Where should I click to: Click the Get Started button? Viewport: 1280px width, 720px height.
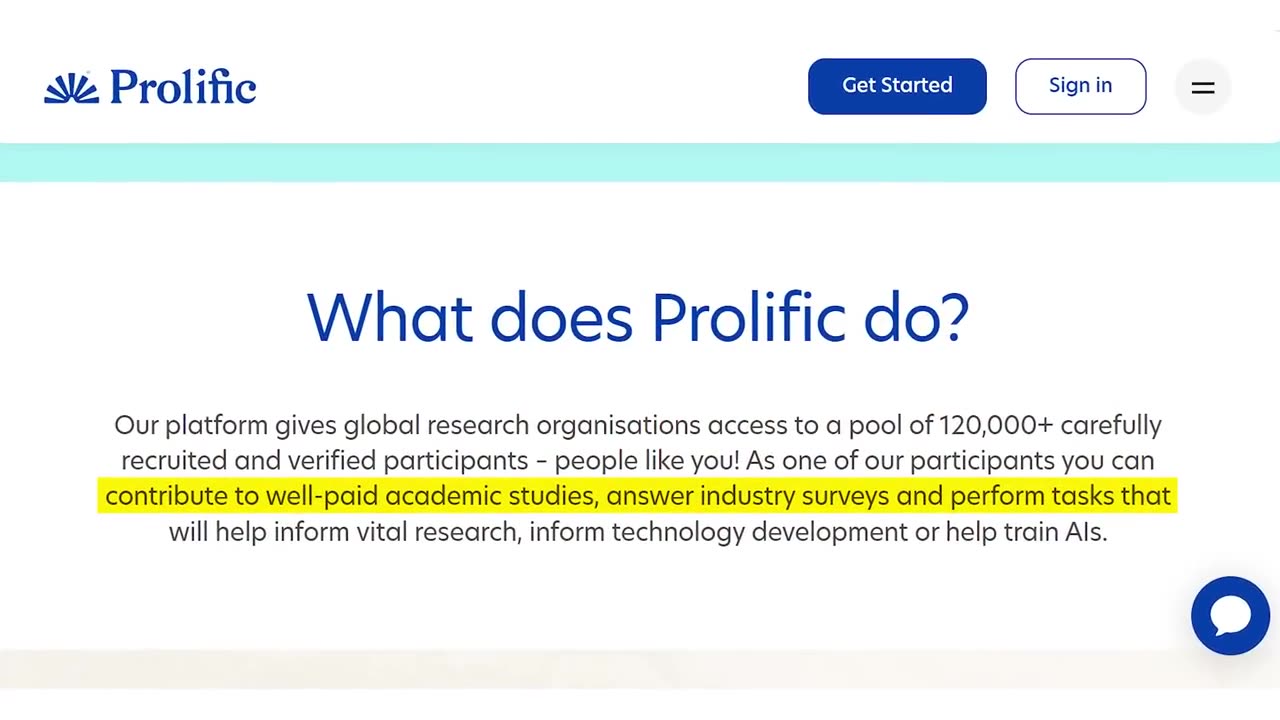click(x=897, y=86)
